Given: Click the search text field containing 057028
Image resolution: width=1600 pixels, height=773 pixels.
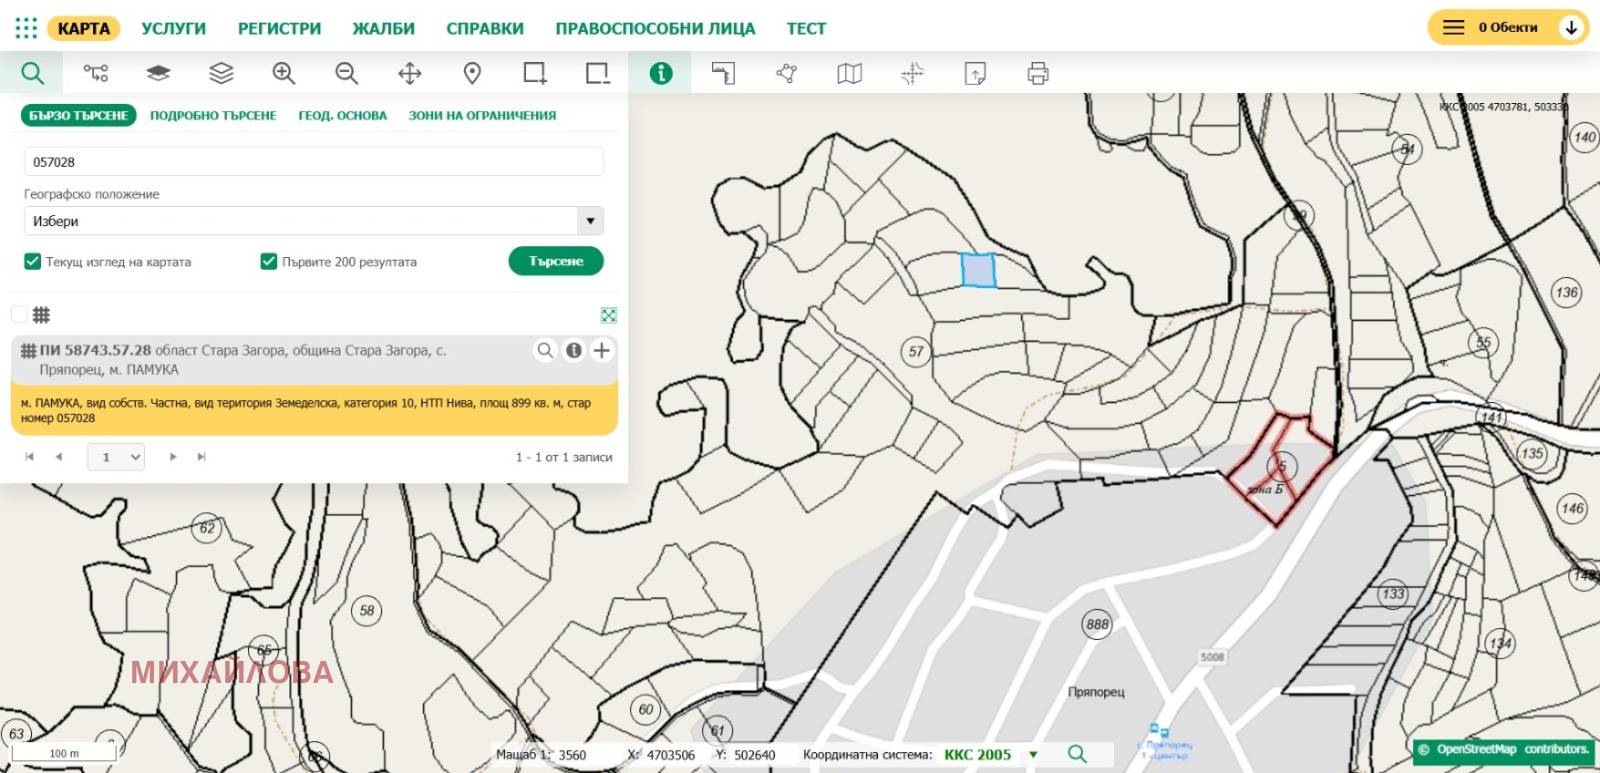Looking at the screenshot, I should [x=313, y=162].
